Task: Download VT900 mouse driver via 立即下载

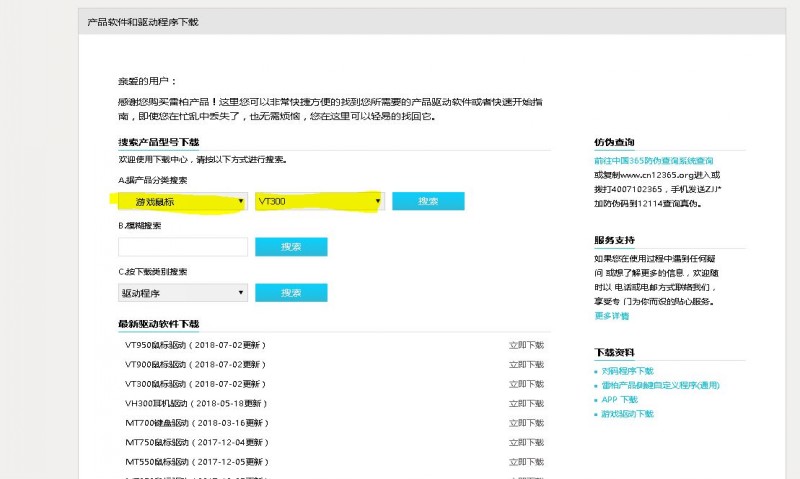Action: pyautogui.click(x=526, y=365)
